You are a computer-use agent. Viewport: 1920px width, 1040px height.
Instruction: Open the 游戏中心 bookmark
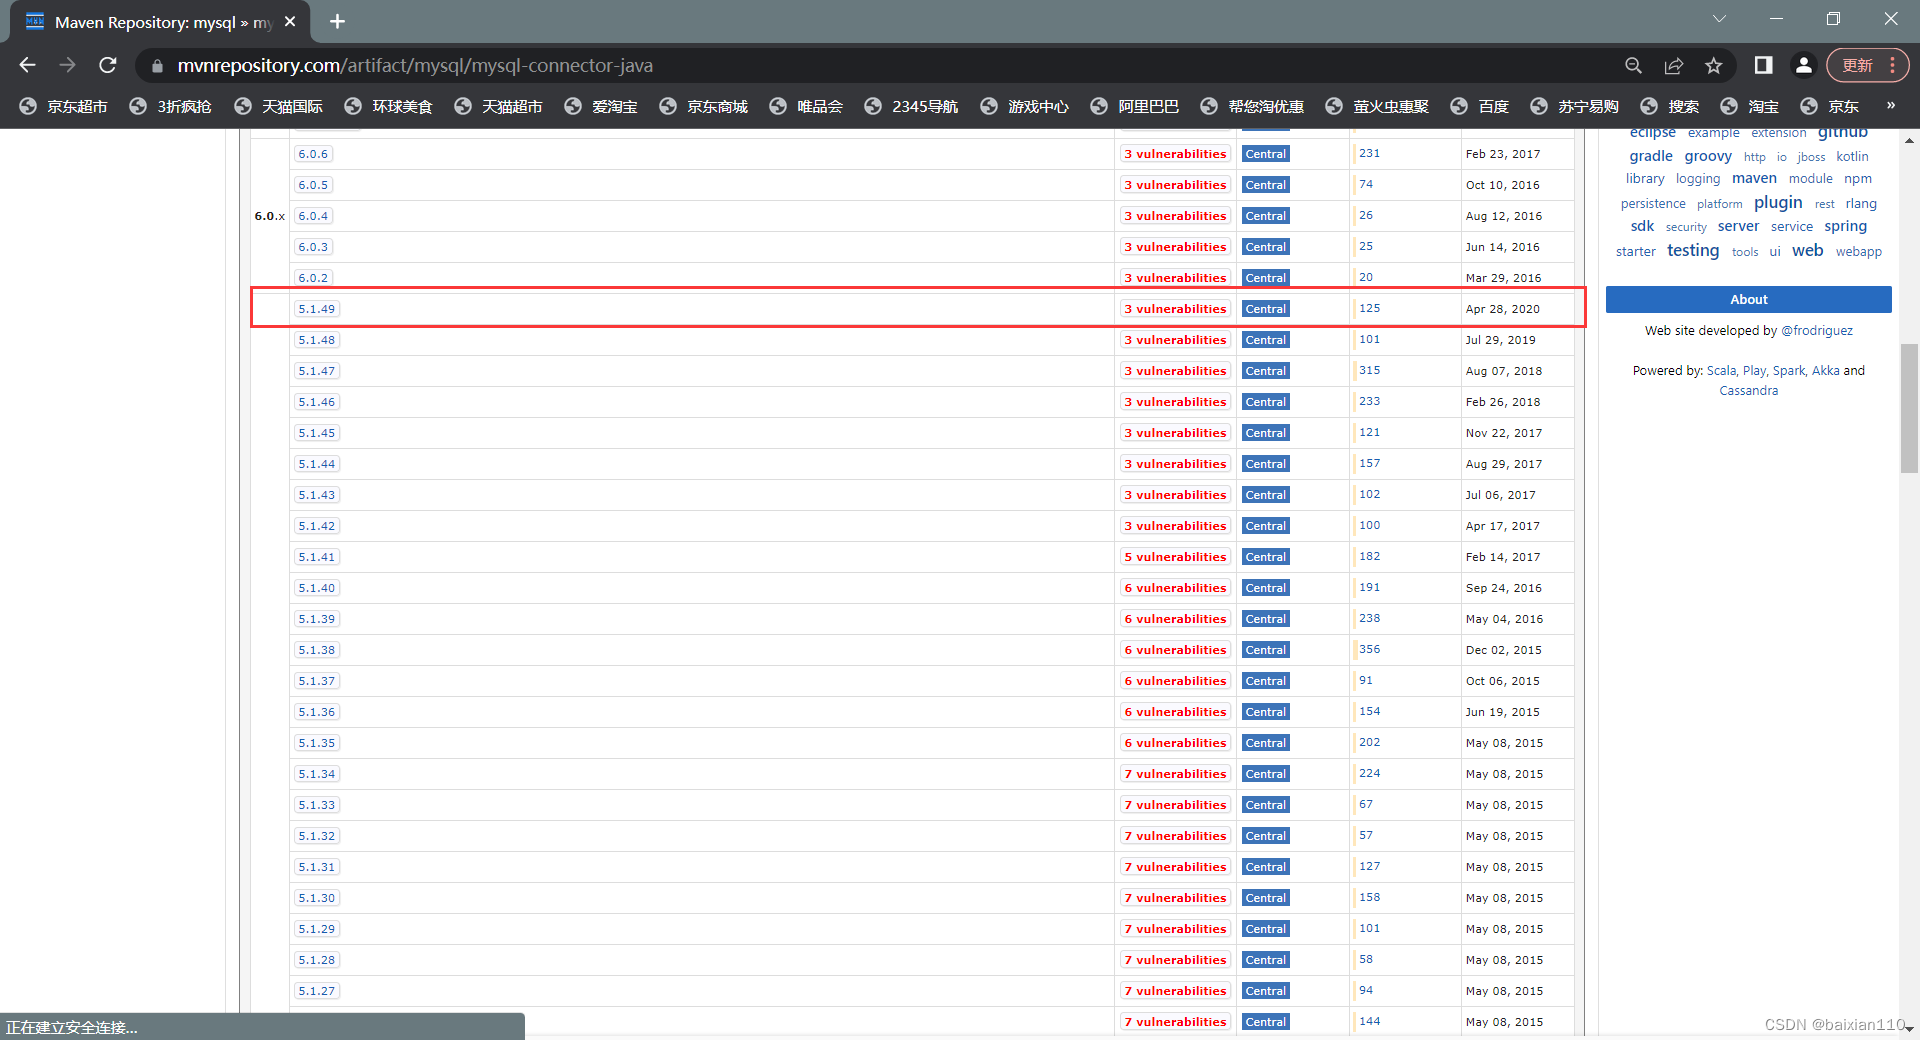1024,106
